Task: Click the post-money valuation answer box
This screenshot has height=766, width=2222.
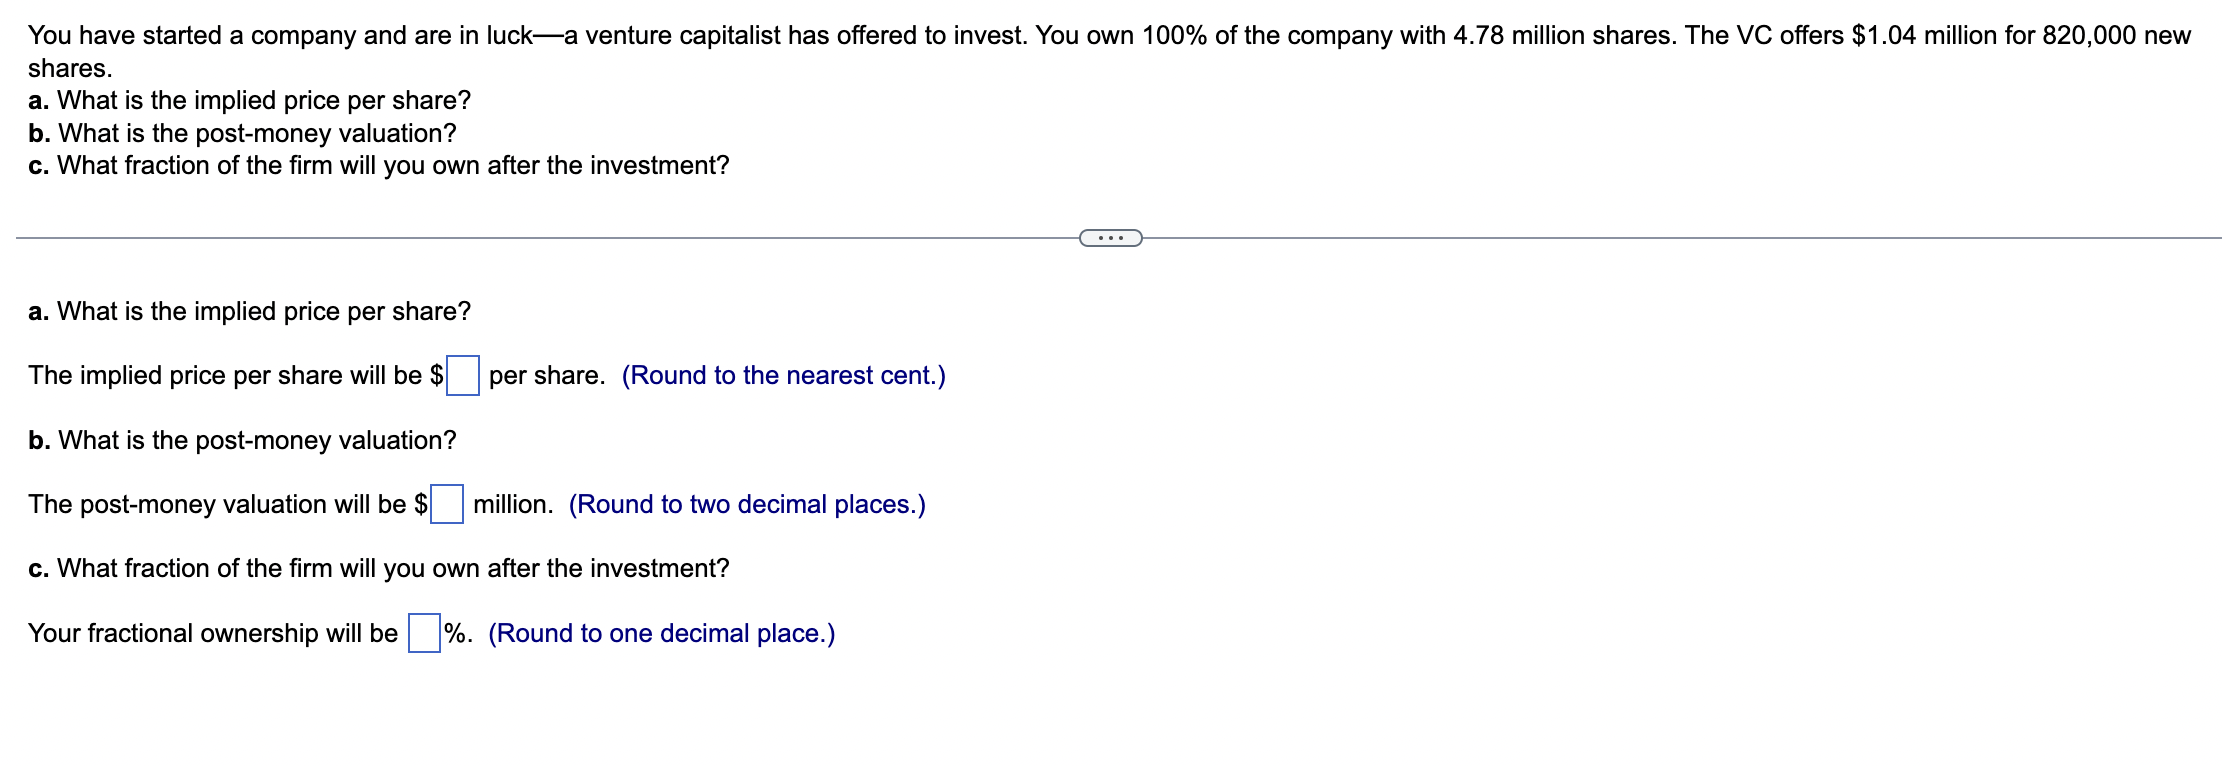Action: (x=447, y=504)
